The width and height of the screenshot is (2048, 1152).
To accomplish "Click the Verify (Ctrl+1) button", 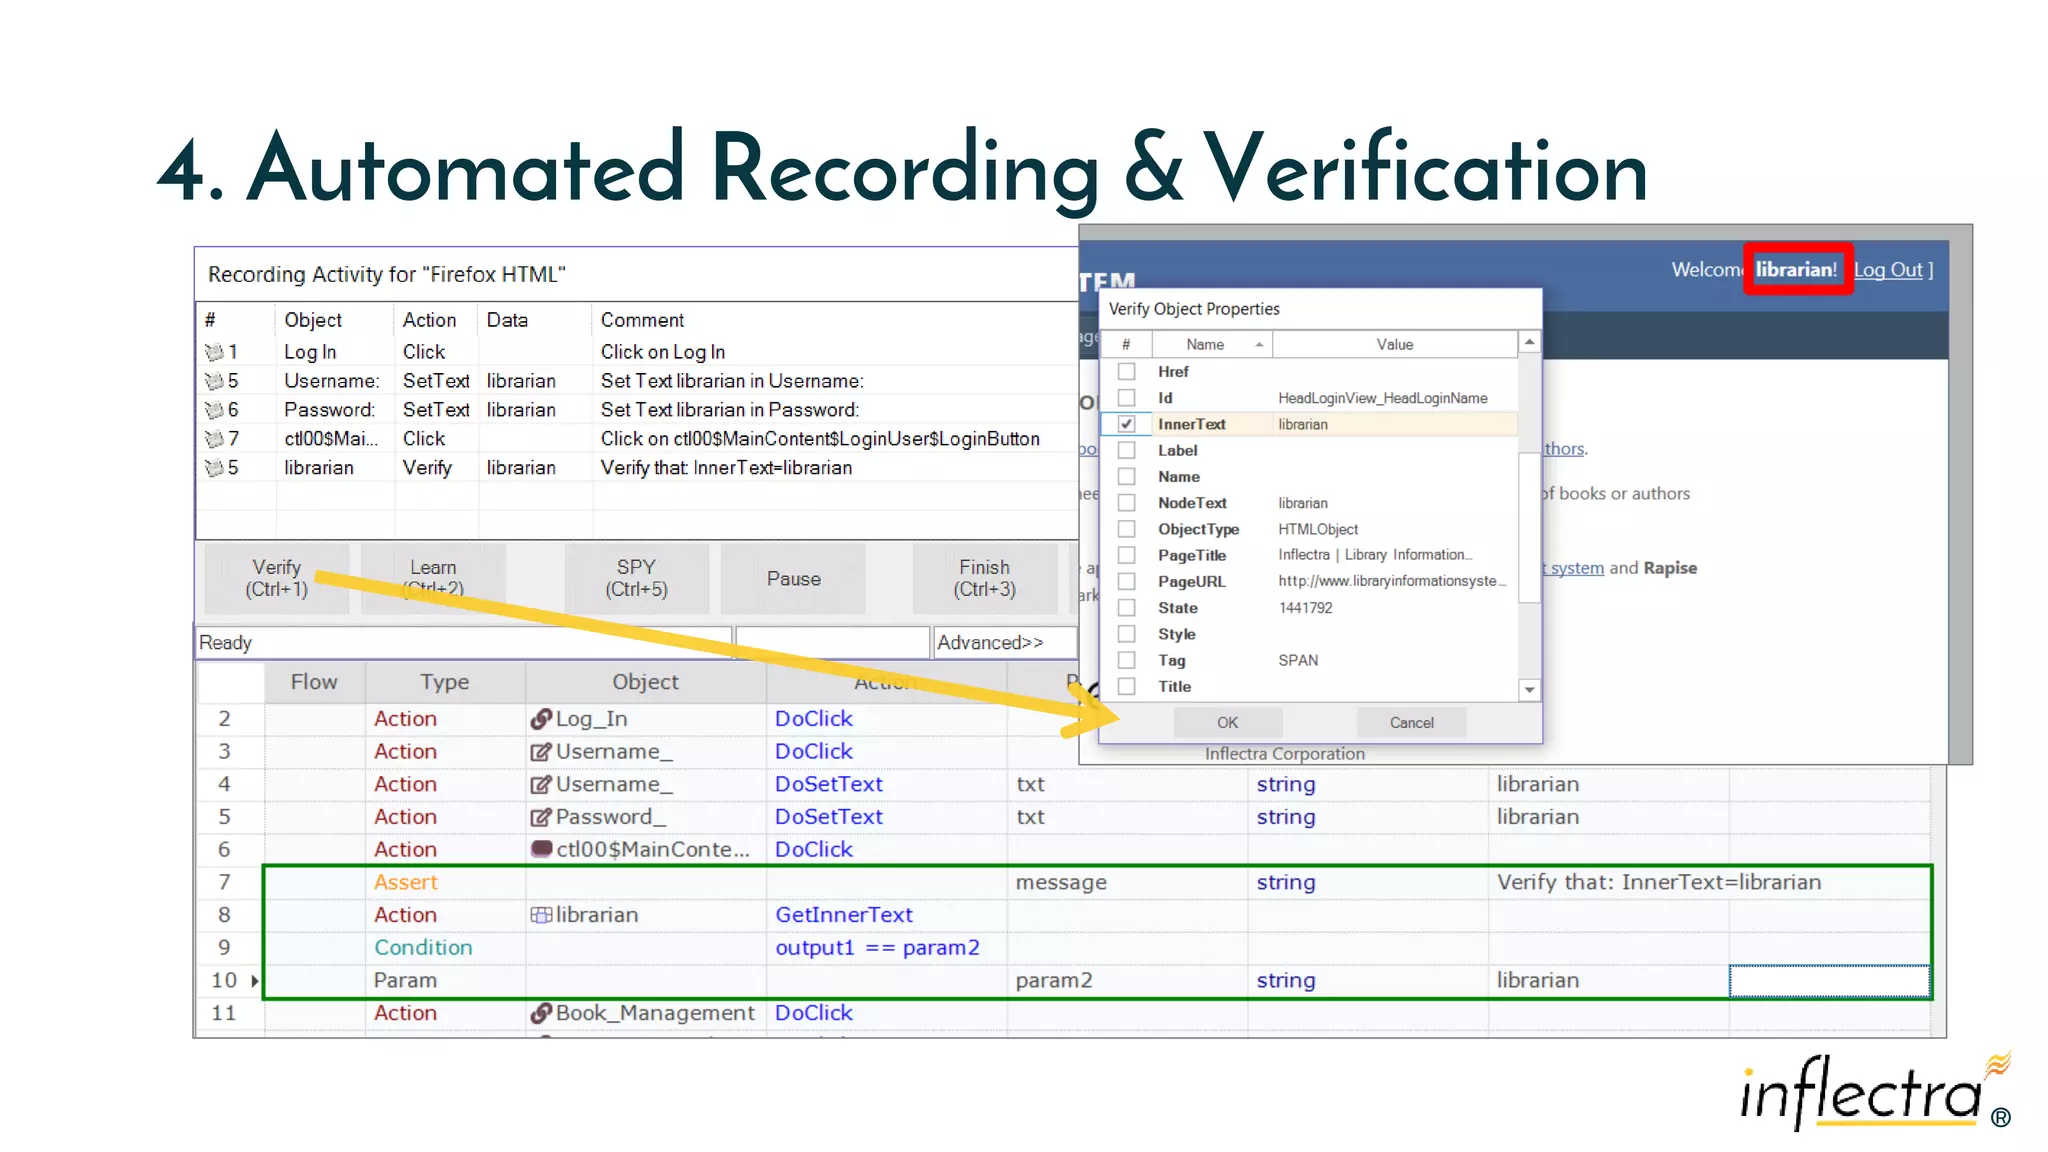I will pyautogui.click(x=277, y=579).
